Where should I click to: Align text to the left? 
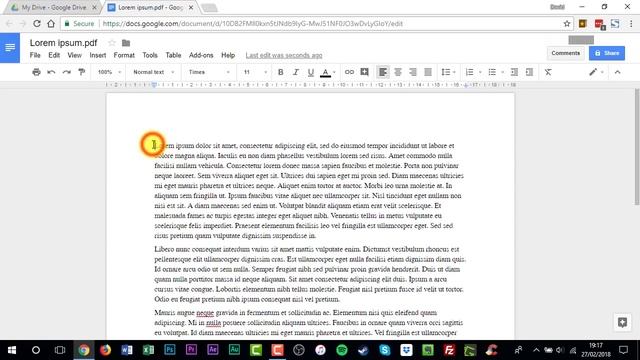pyautogui.click(x=382, y=72)
